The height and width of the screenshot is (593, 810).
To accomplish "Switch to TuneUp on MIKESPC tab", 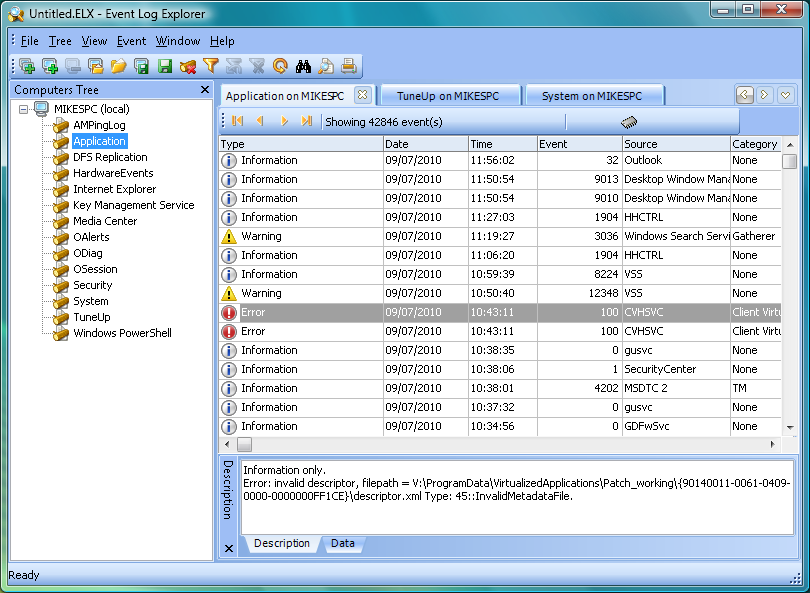I will click(x=446, y=96).
